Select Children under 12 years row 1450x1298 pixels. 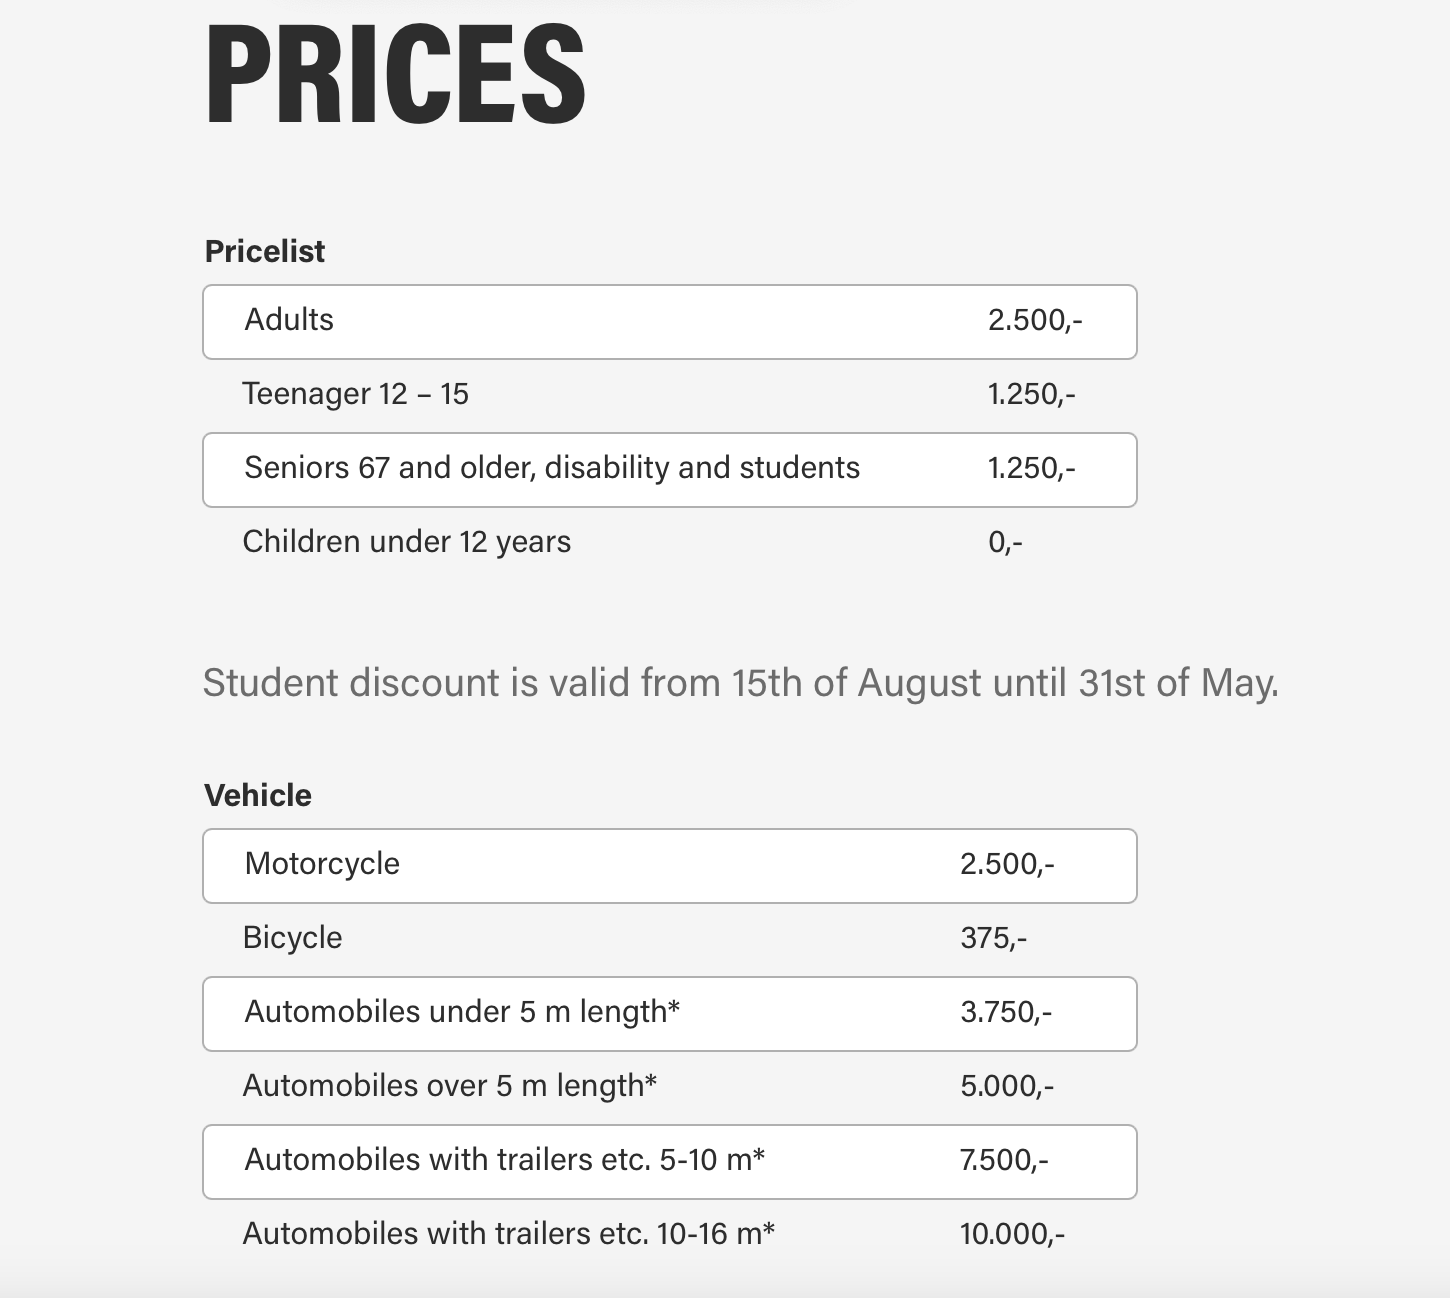[x=670, y=543]
